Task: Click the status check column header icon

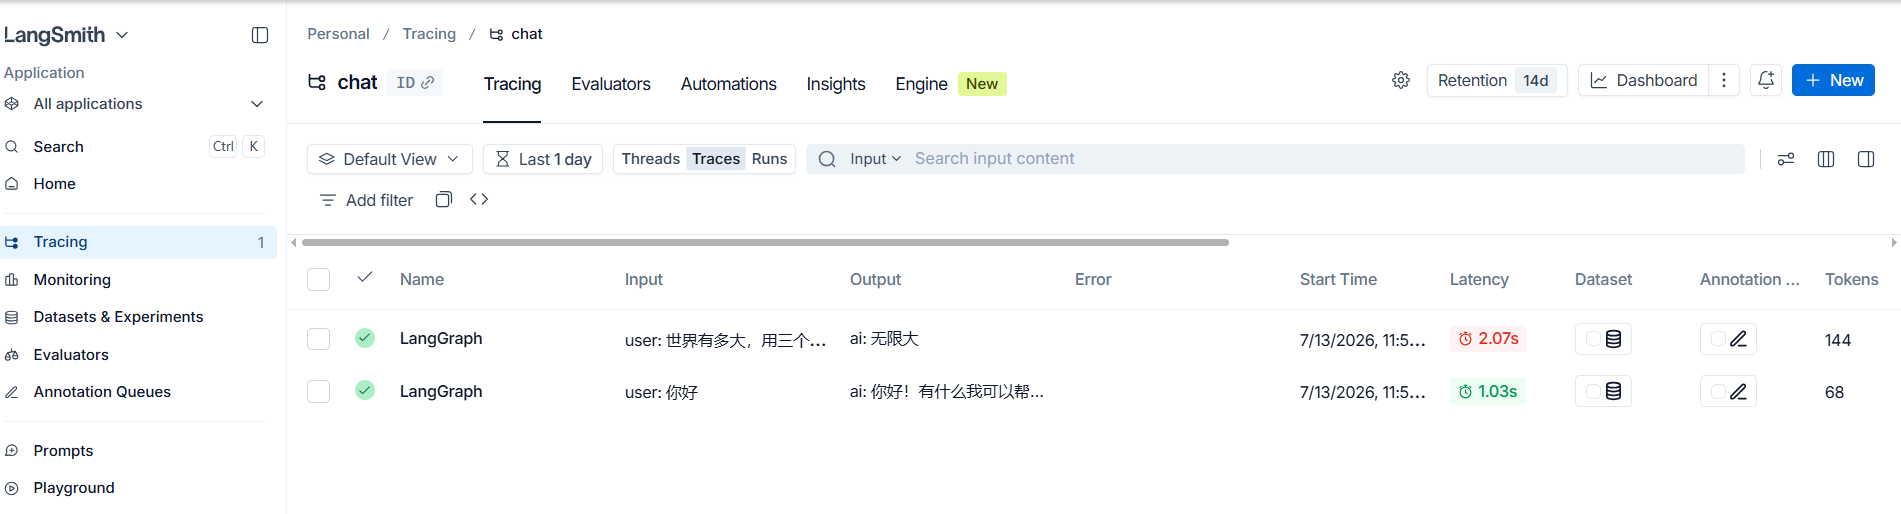Action: 365,277
